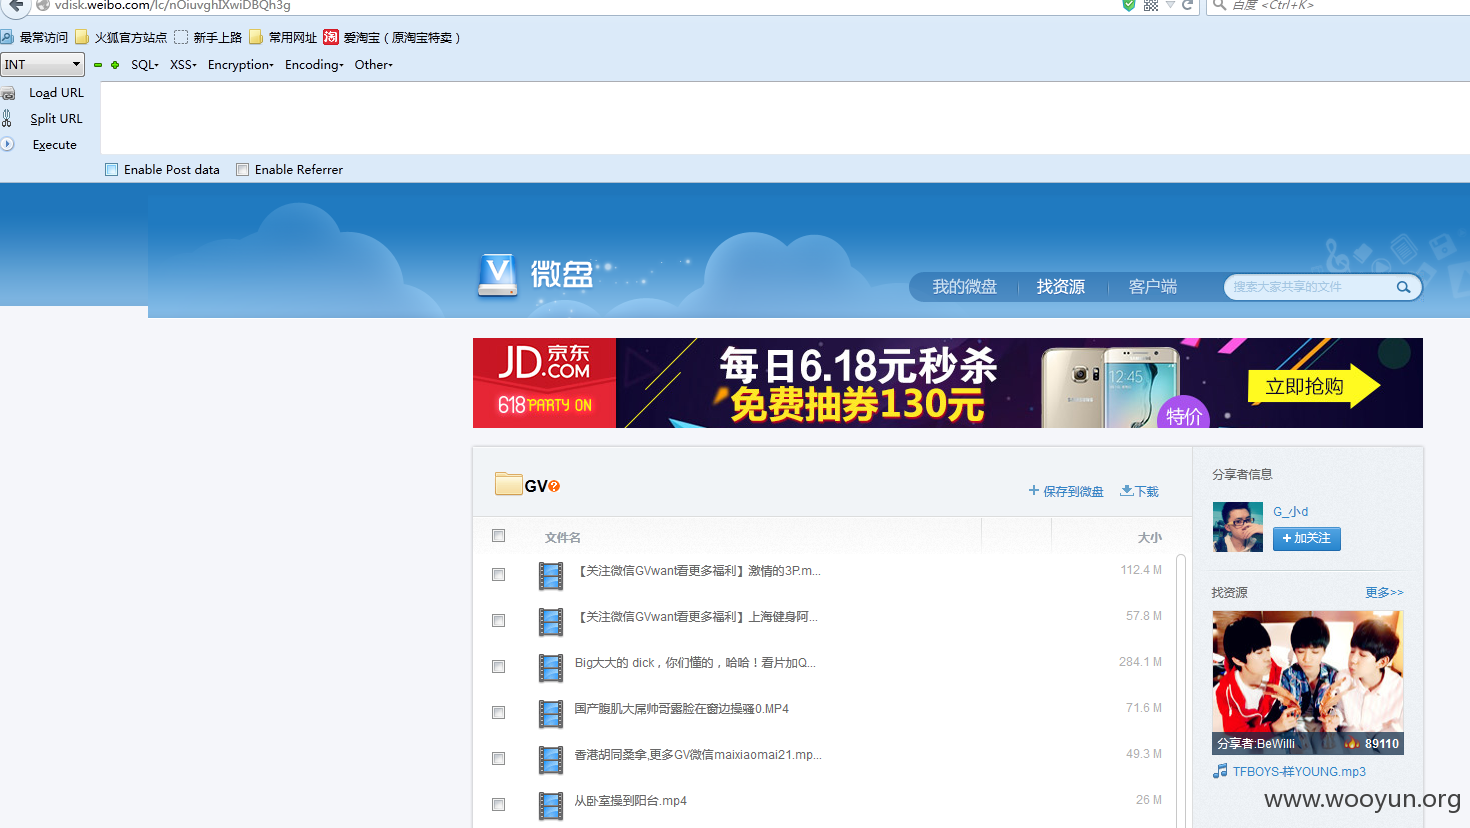Enable Post data checkbox

[x=112, y=170]
